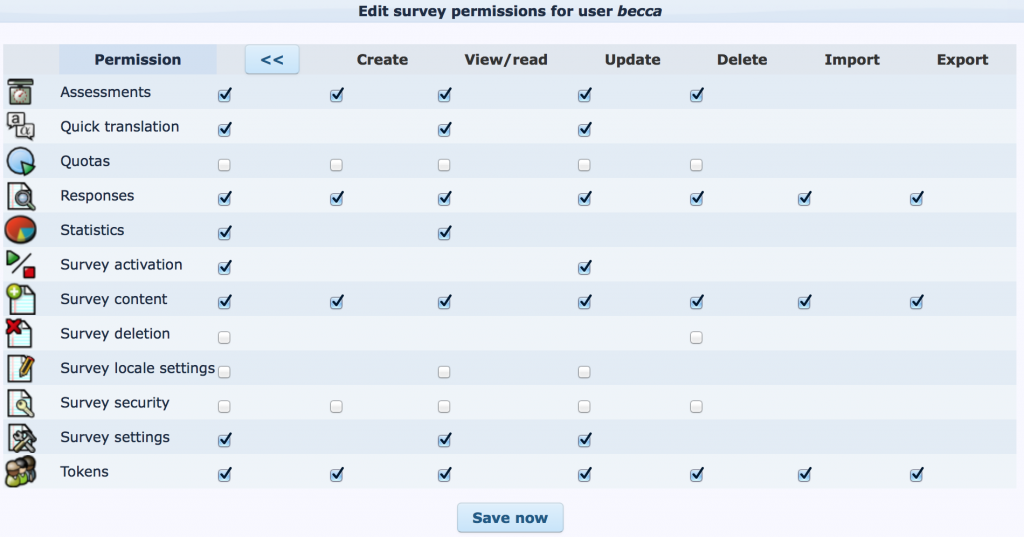Click the Survey security icon
Image resolution: width=1024 pixels, height=537 pixels.
point(21,404)
